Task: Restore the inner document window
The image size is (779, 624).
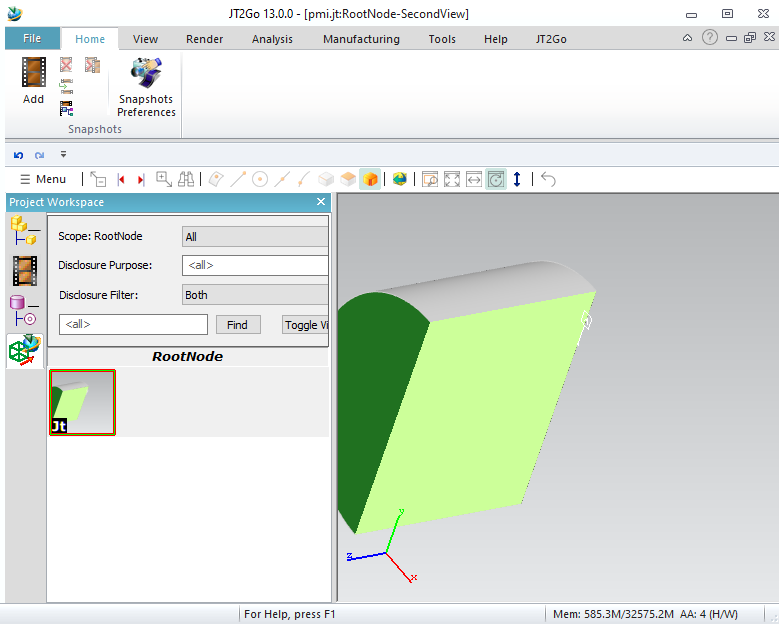Action: (x=750, y=37)
